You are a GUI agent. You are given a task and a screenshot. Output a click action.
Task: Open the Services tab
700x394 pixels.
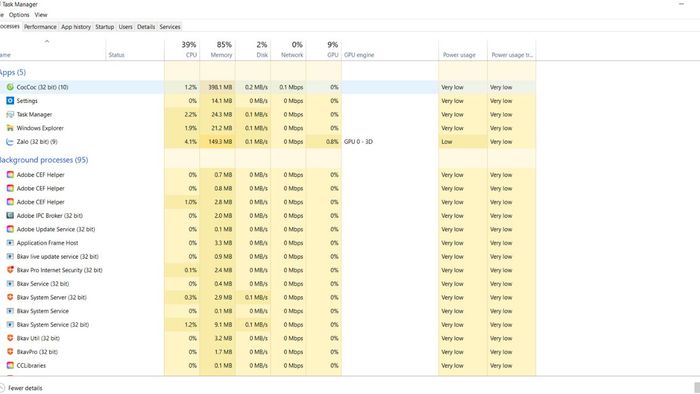point(170,27)
